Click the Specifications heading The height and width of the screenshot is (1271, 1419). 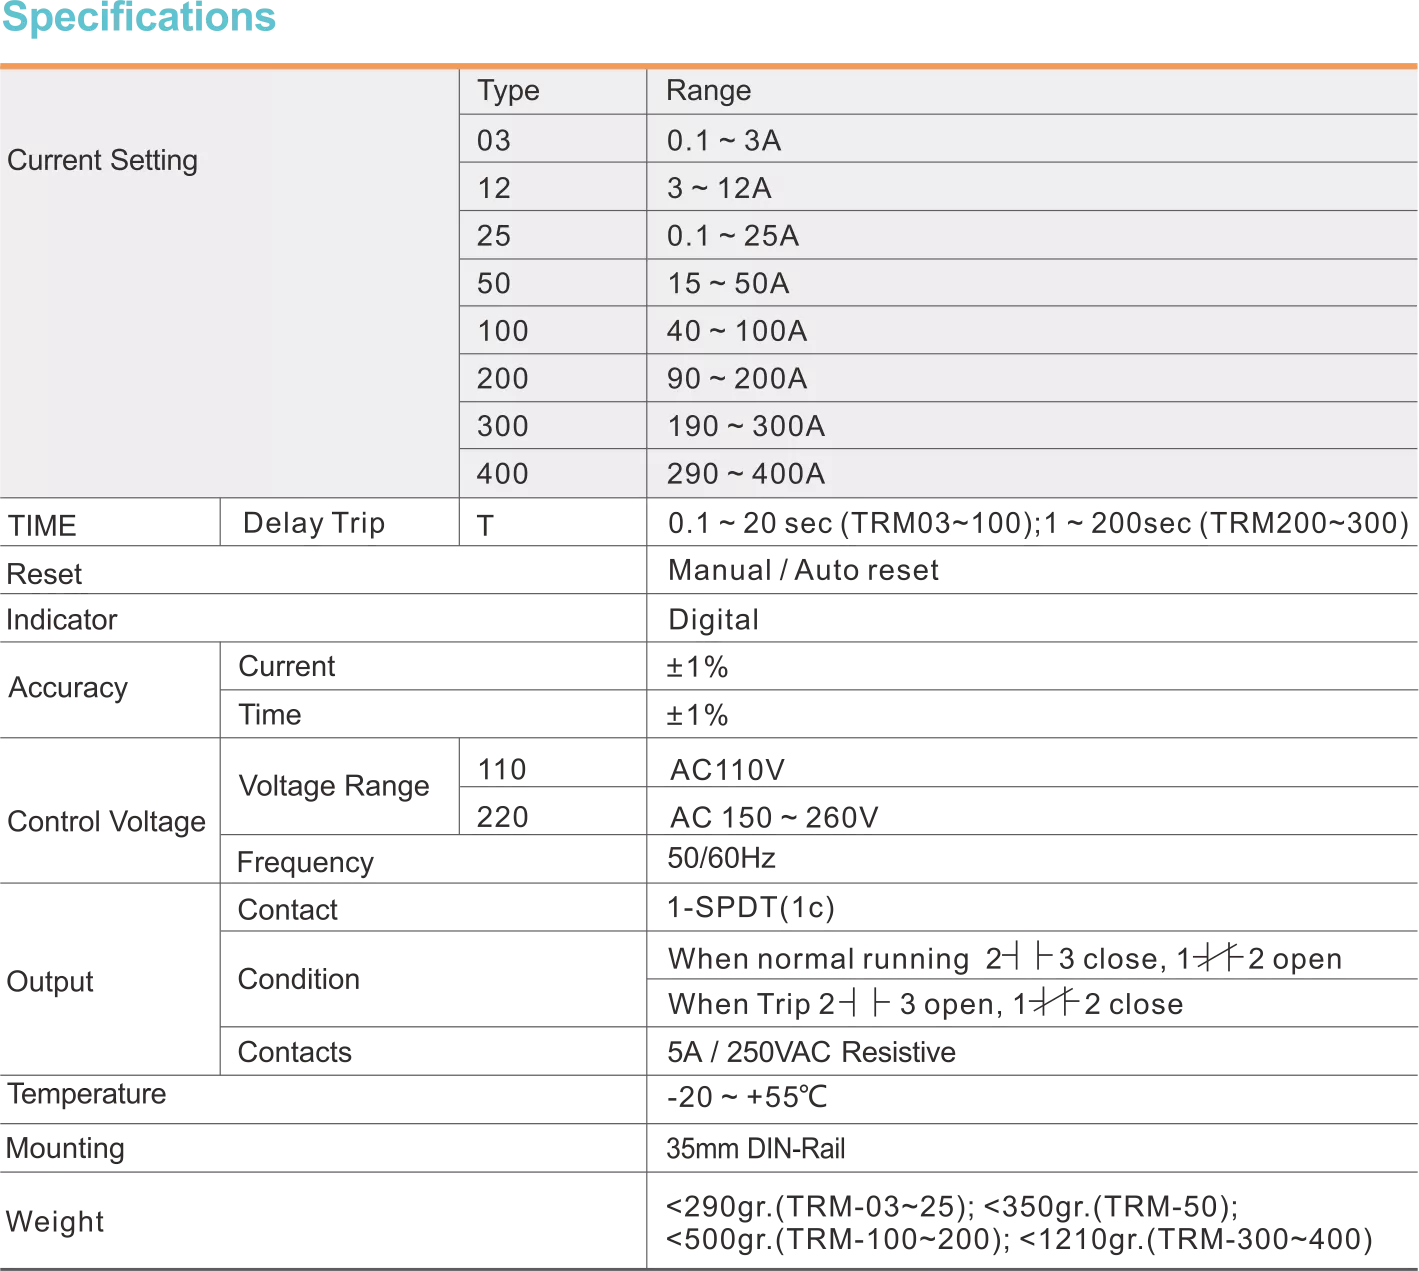(x=139, y=18)
